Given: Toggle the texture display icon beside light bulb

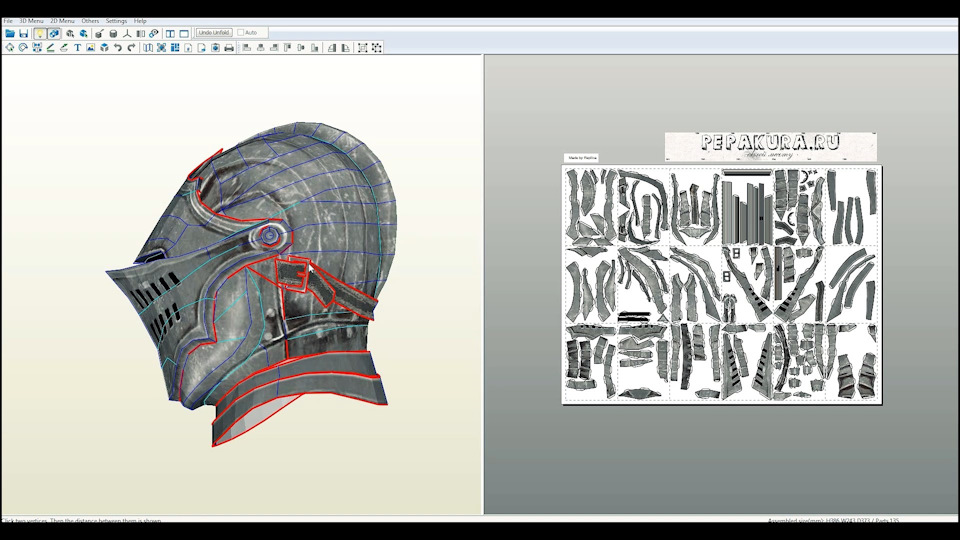Looking at the screenshot, I should click(x=54, y=33).
